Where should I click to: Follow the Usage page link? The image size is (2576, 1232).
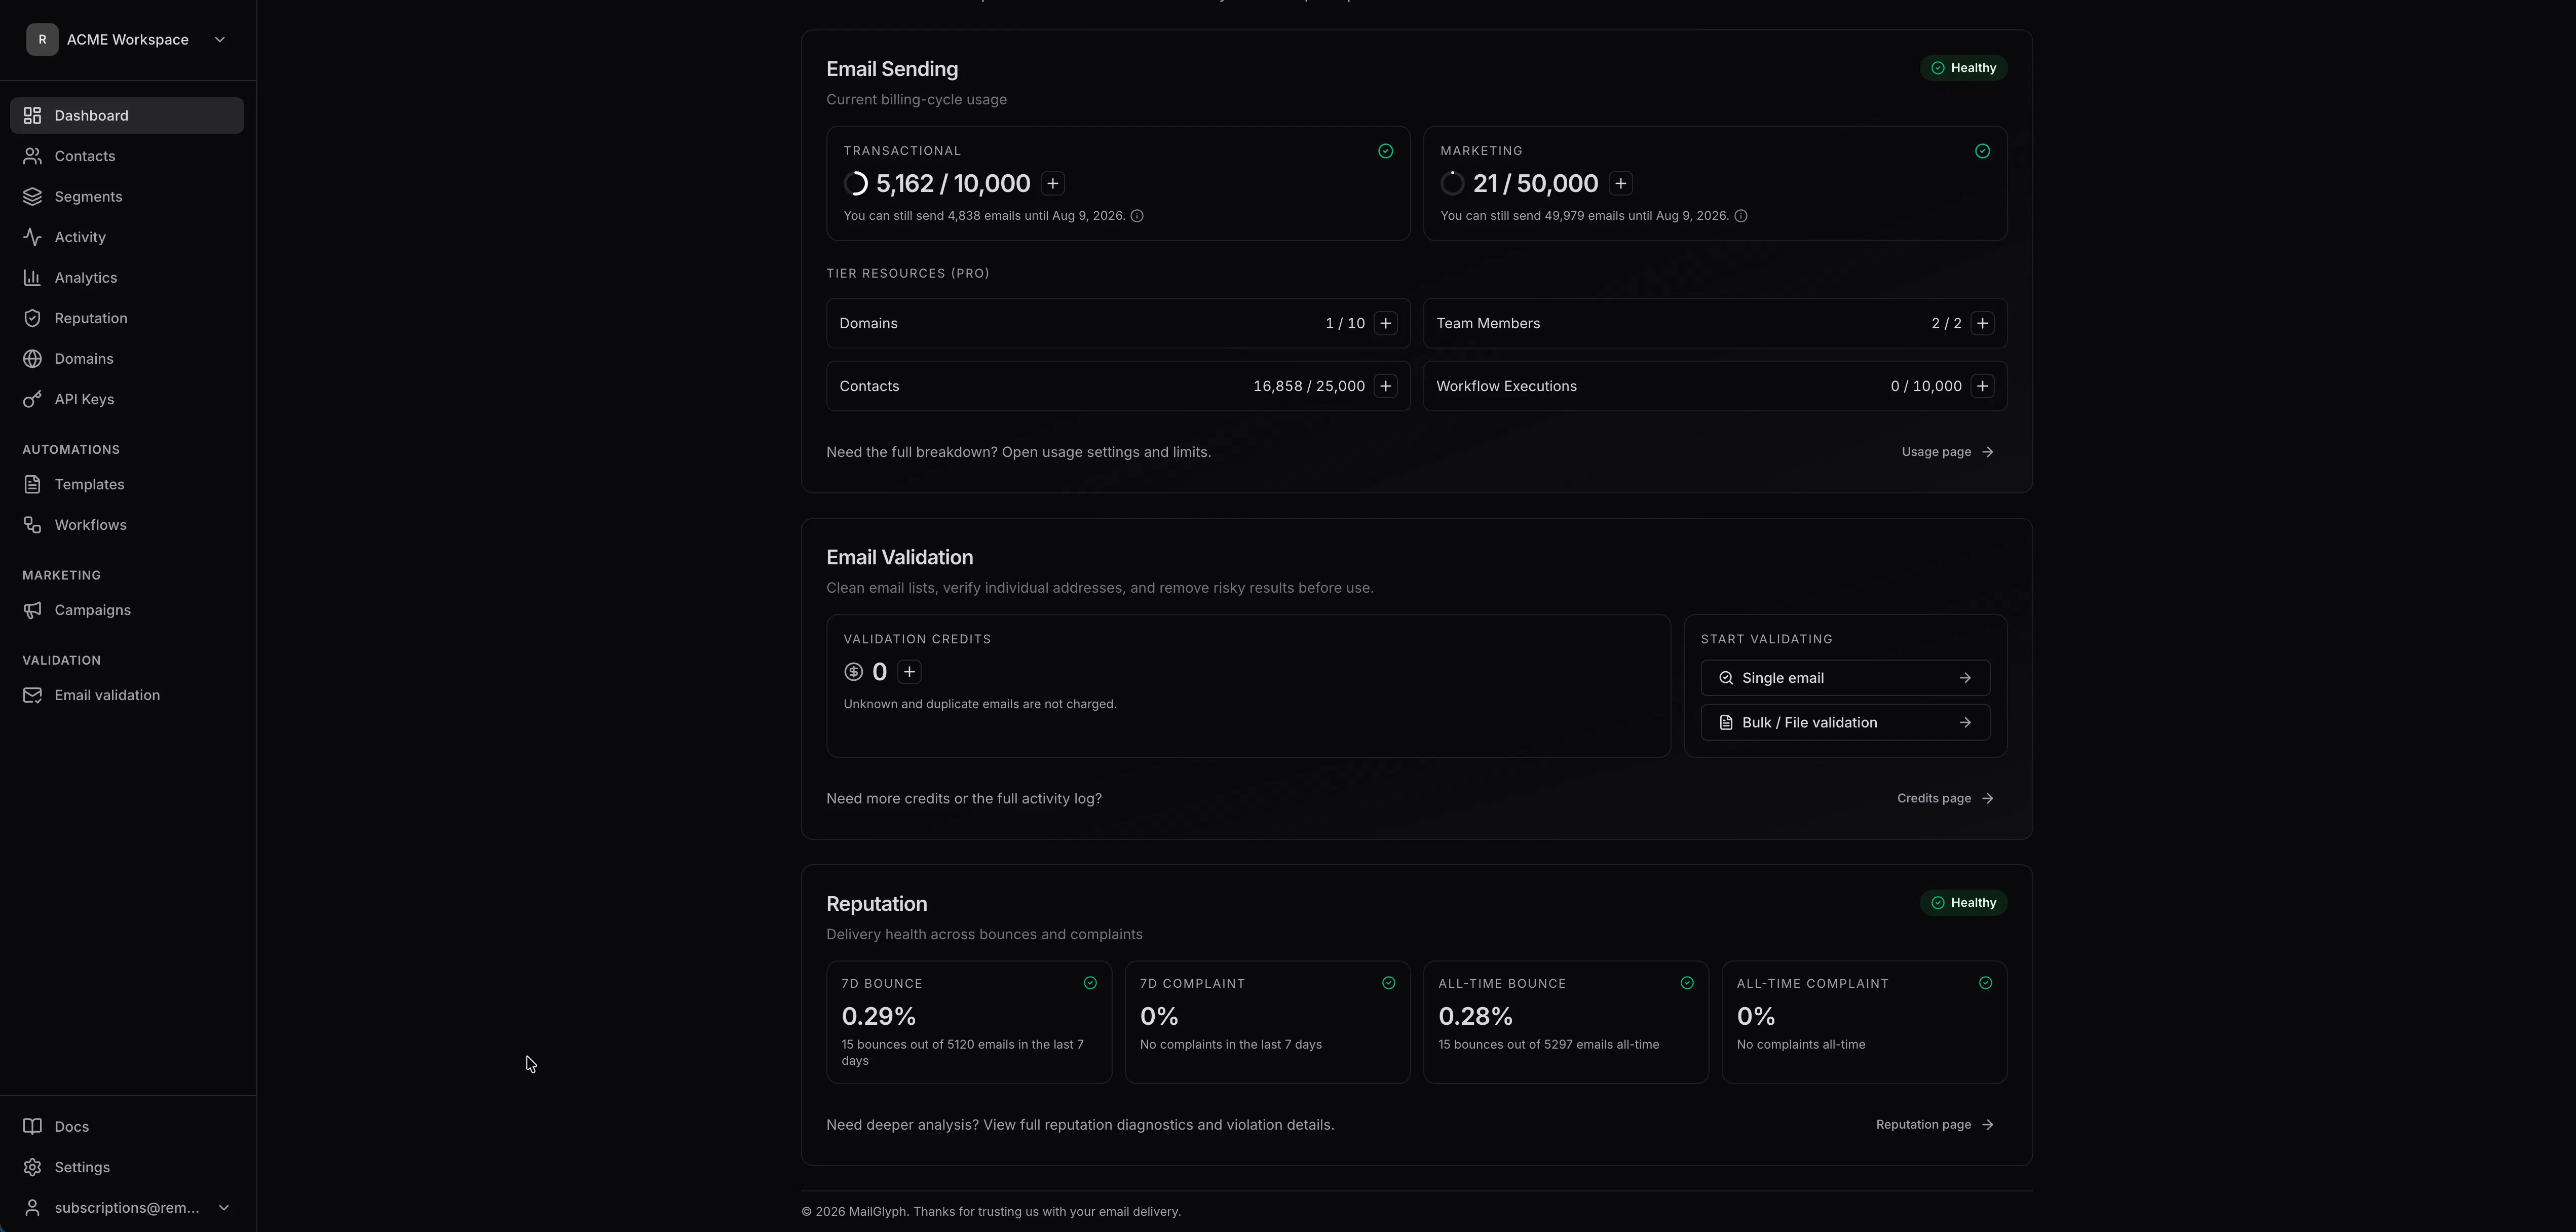(x=1947, y=452)
